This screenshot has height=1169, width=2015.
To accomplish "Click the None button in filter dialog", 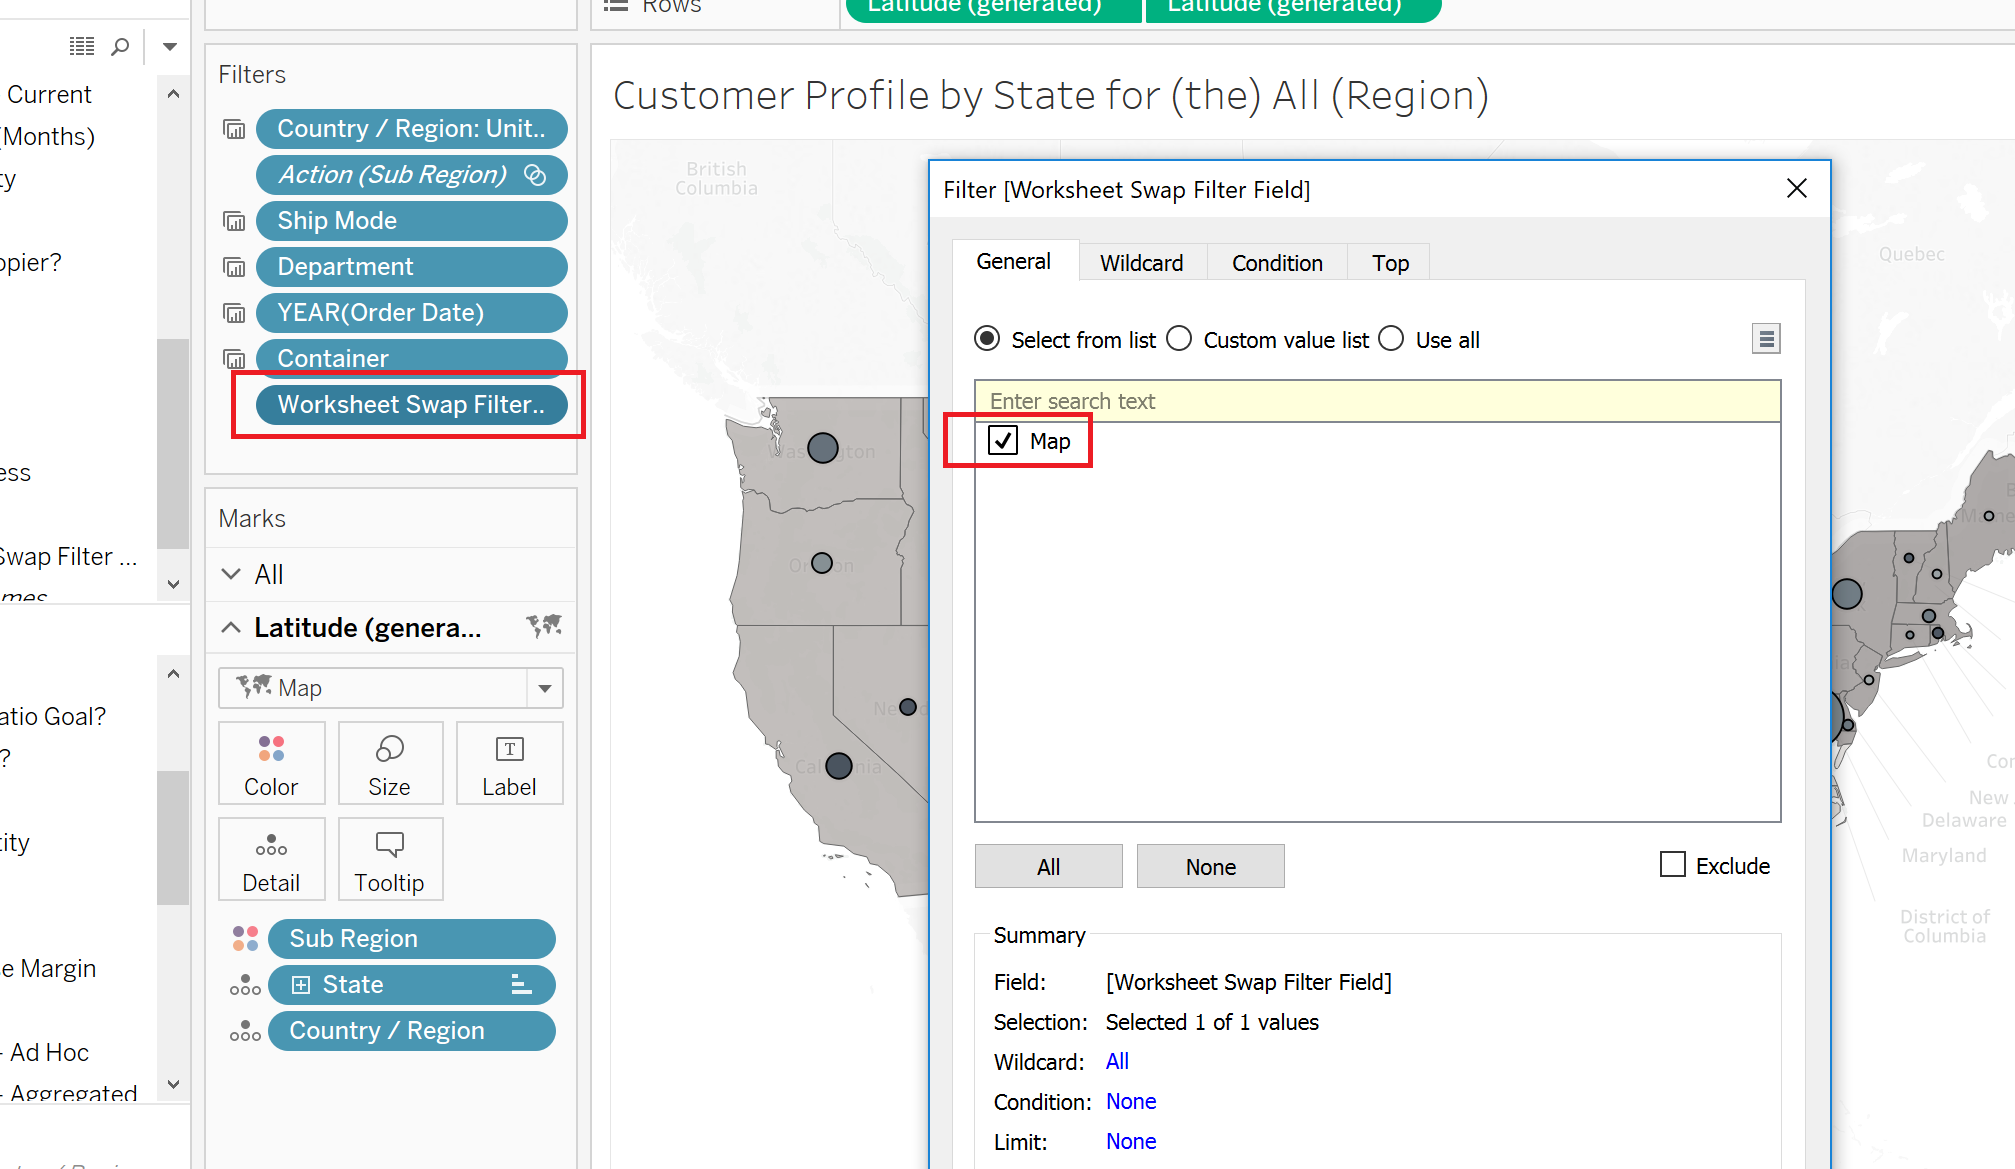I will point(1210,866).
